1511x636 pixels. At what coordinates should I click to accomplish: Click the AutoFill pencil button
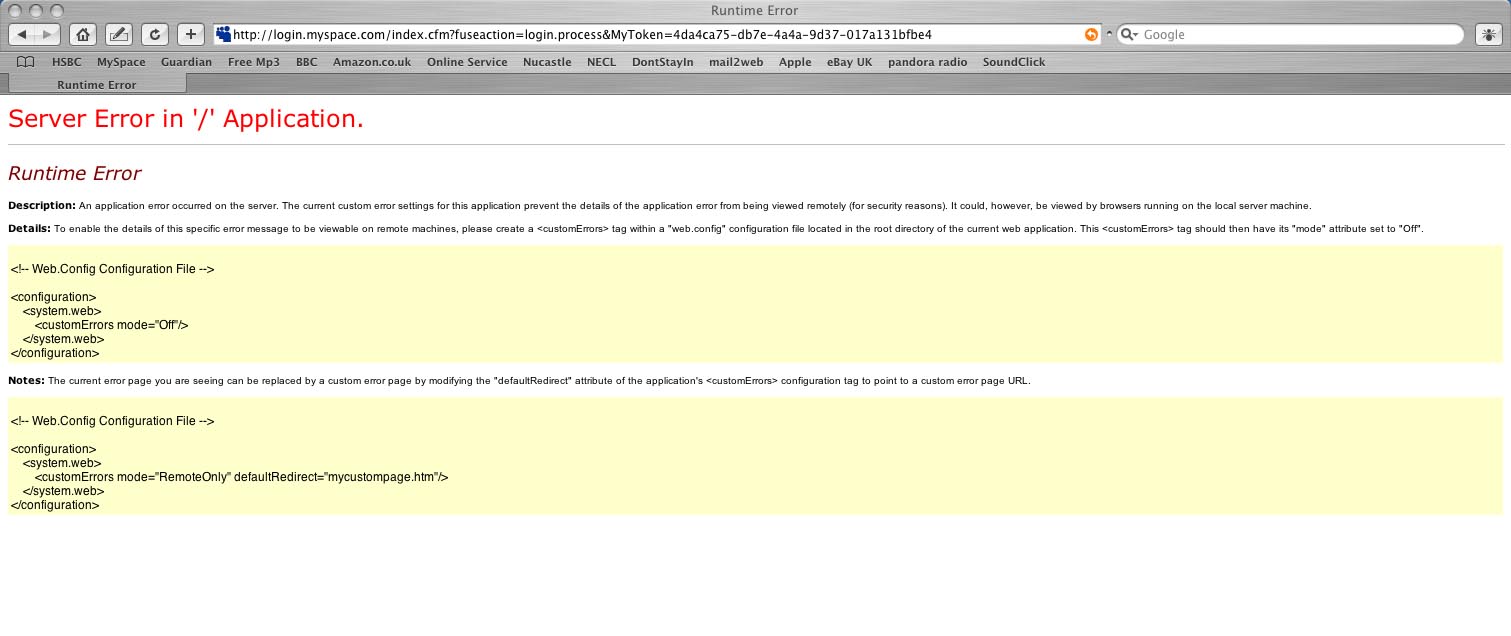click(119, 34)
